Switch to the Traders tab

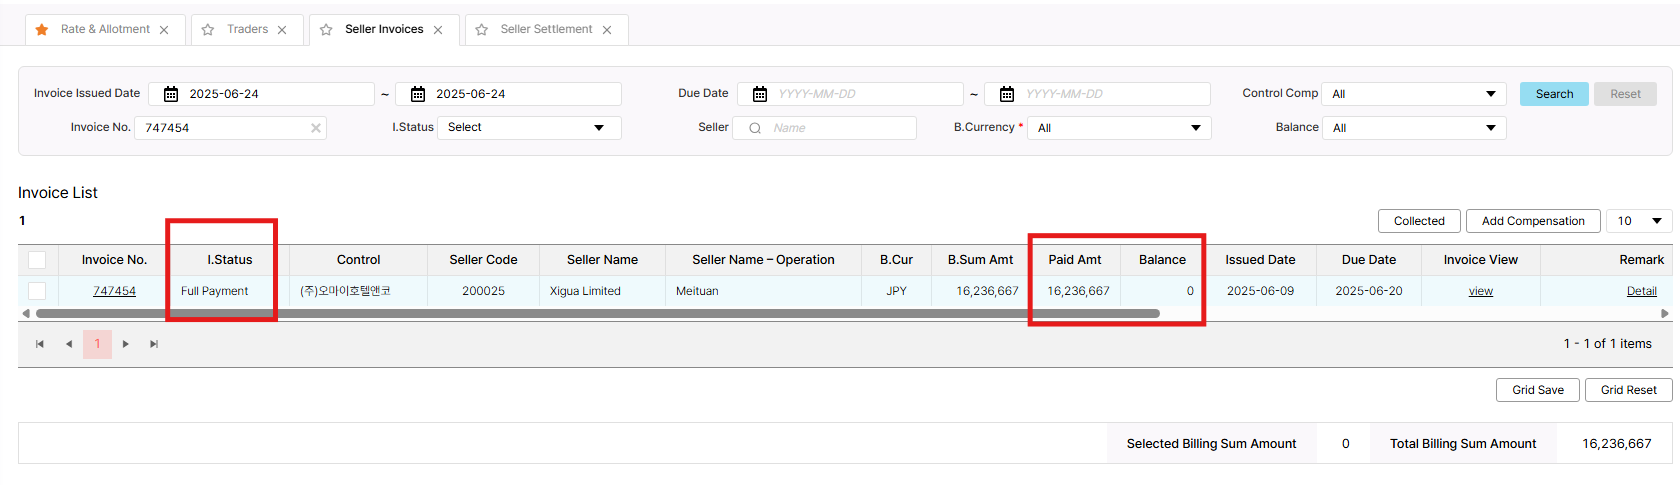coord(247,30)
